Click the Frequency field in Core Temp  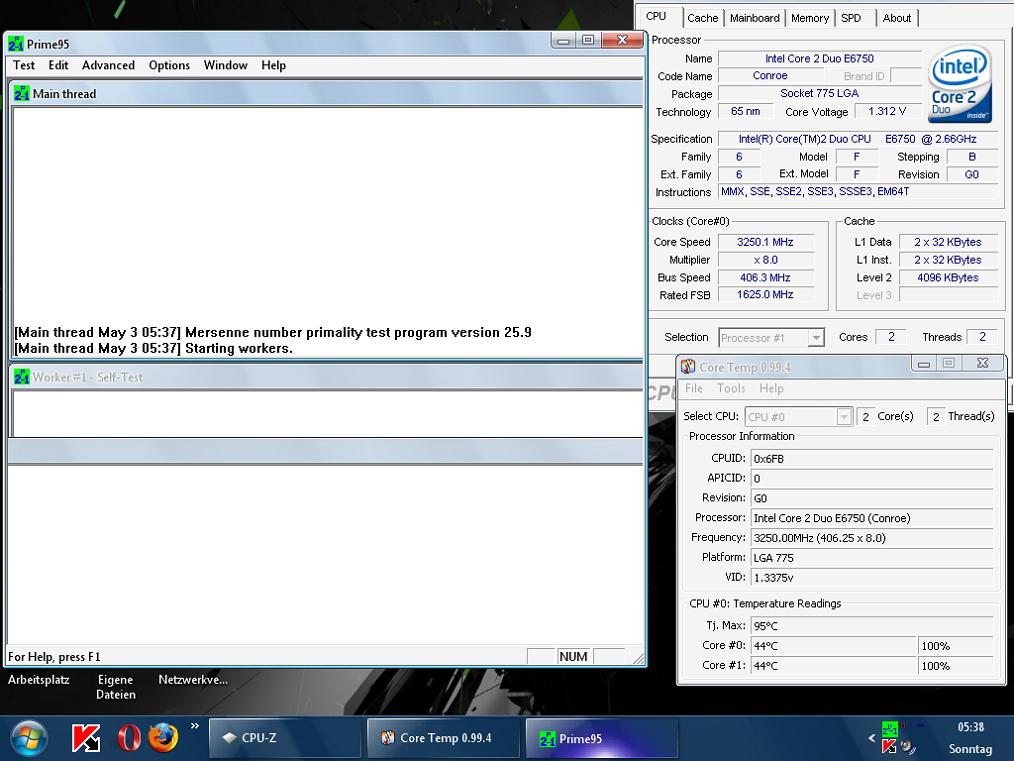[872, 538]
